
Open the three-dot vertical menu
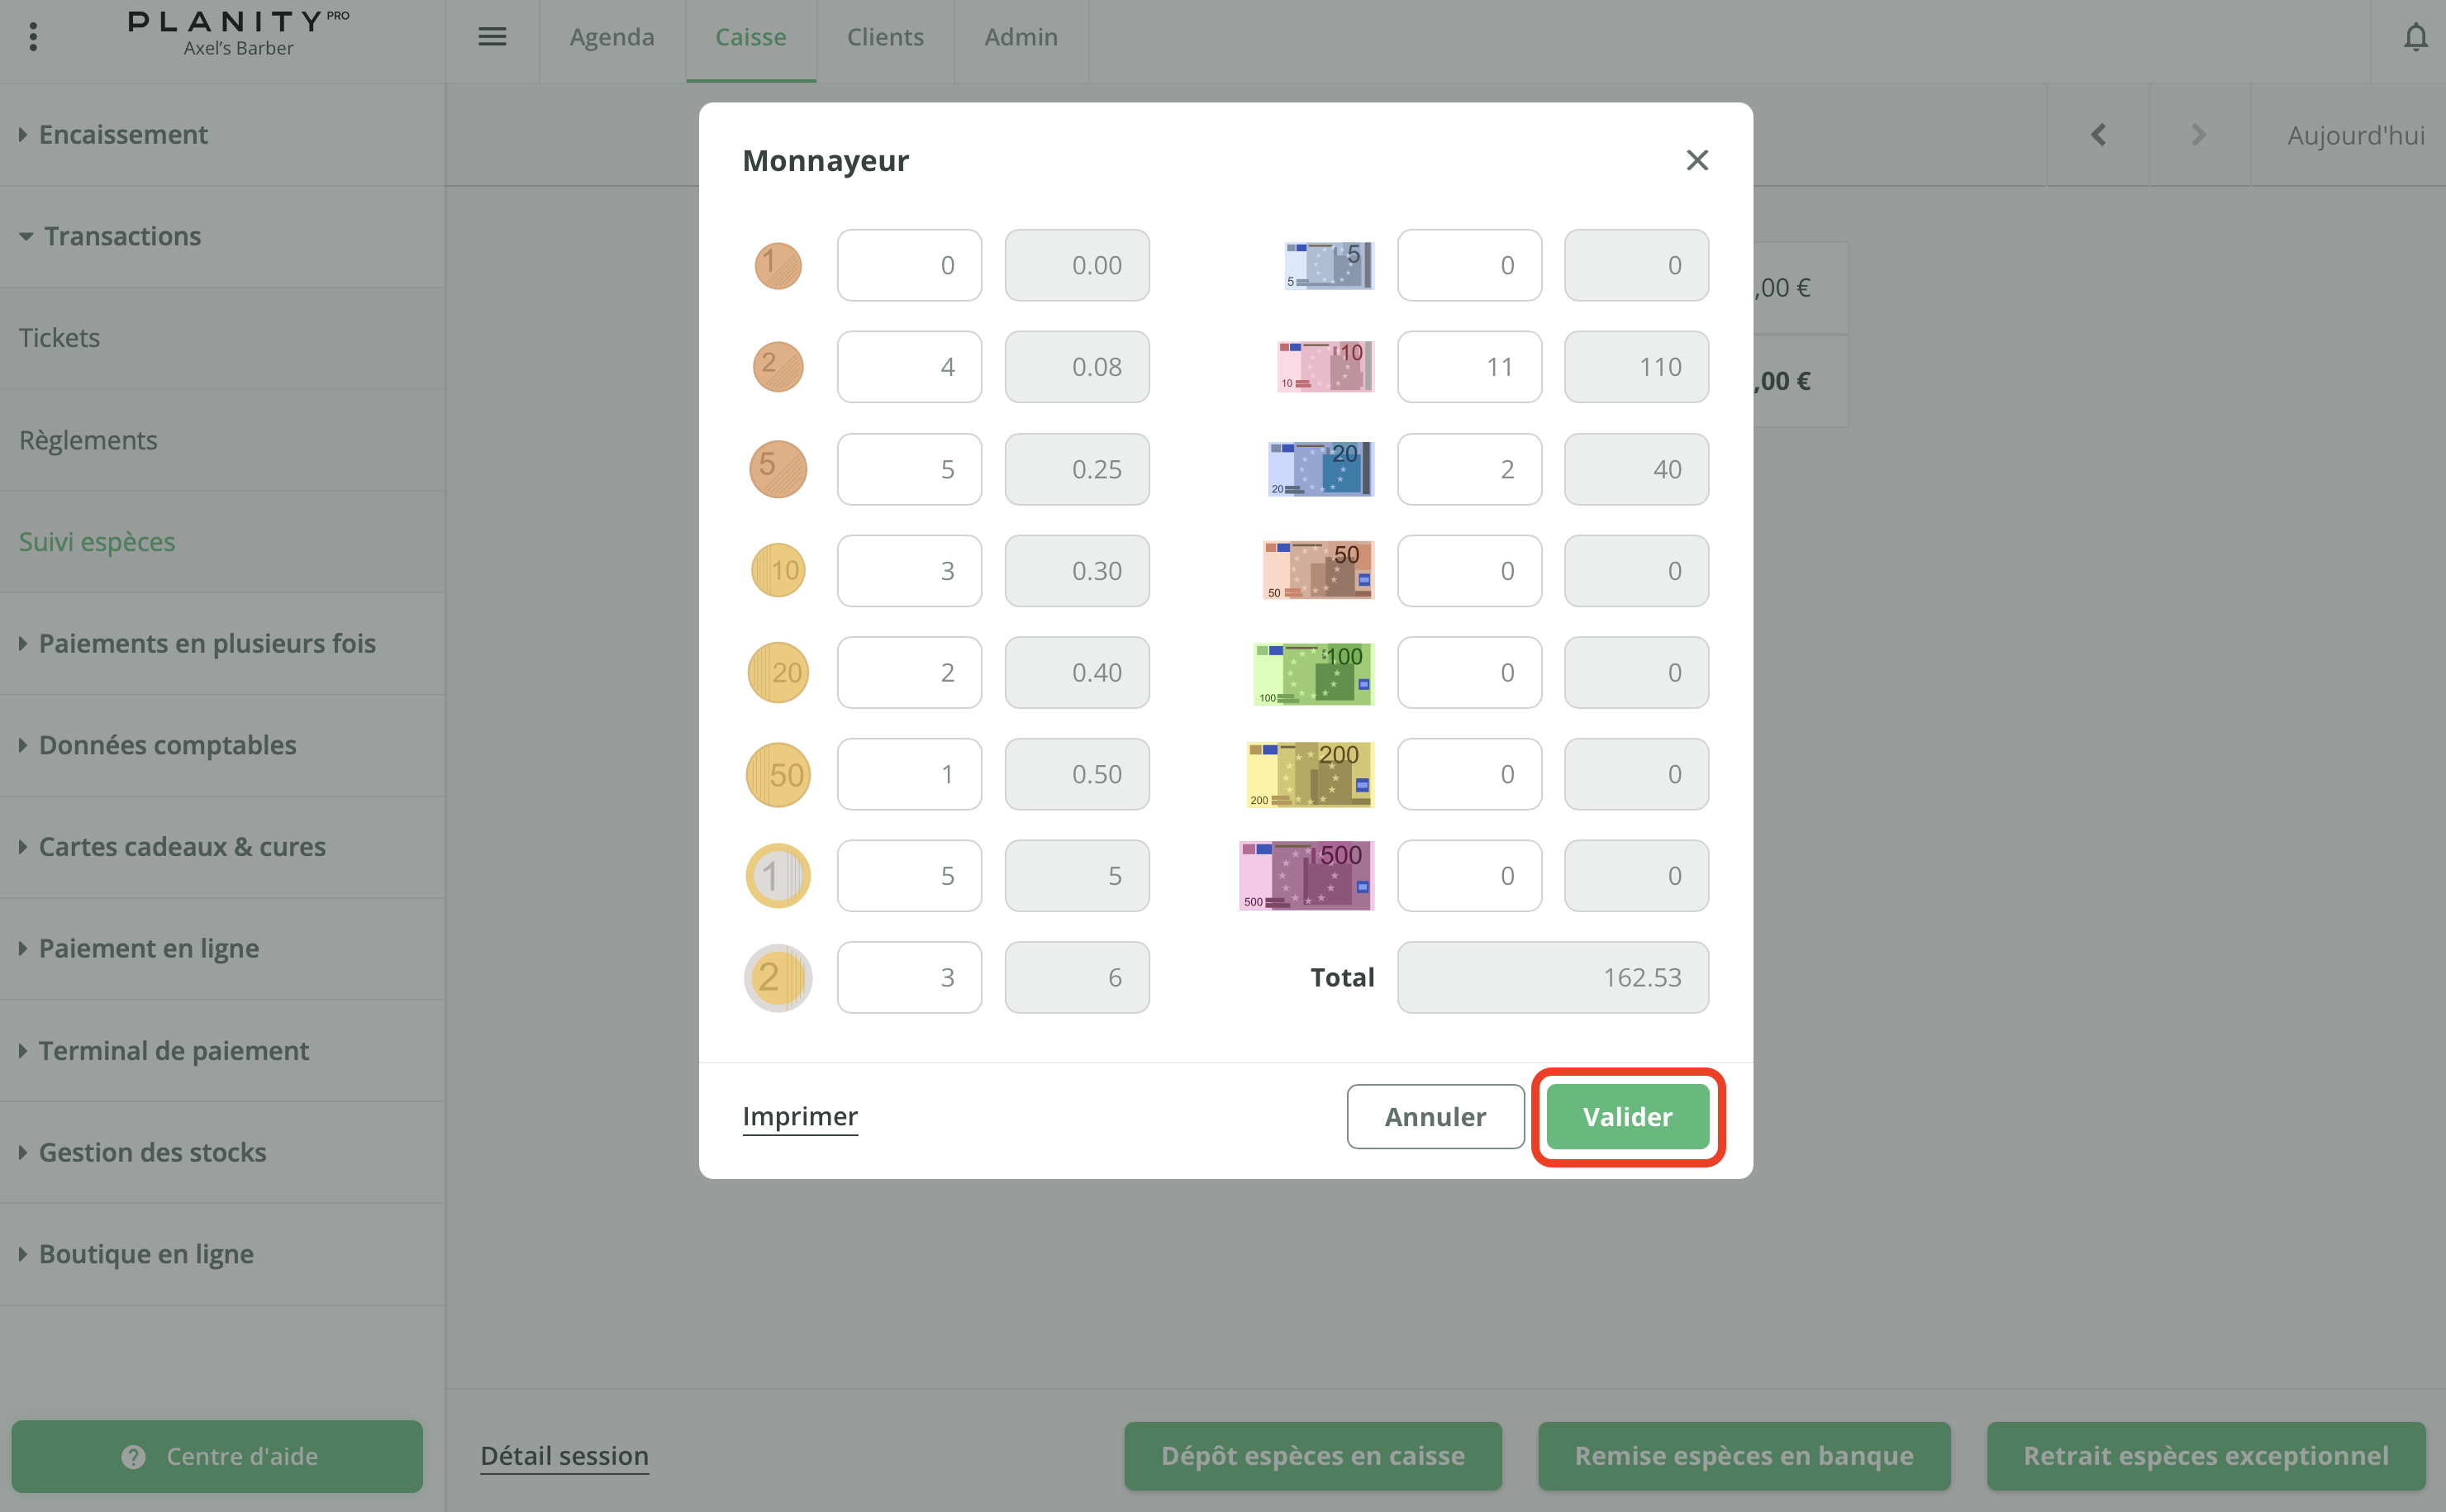coord(33,38)
